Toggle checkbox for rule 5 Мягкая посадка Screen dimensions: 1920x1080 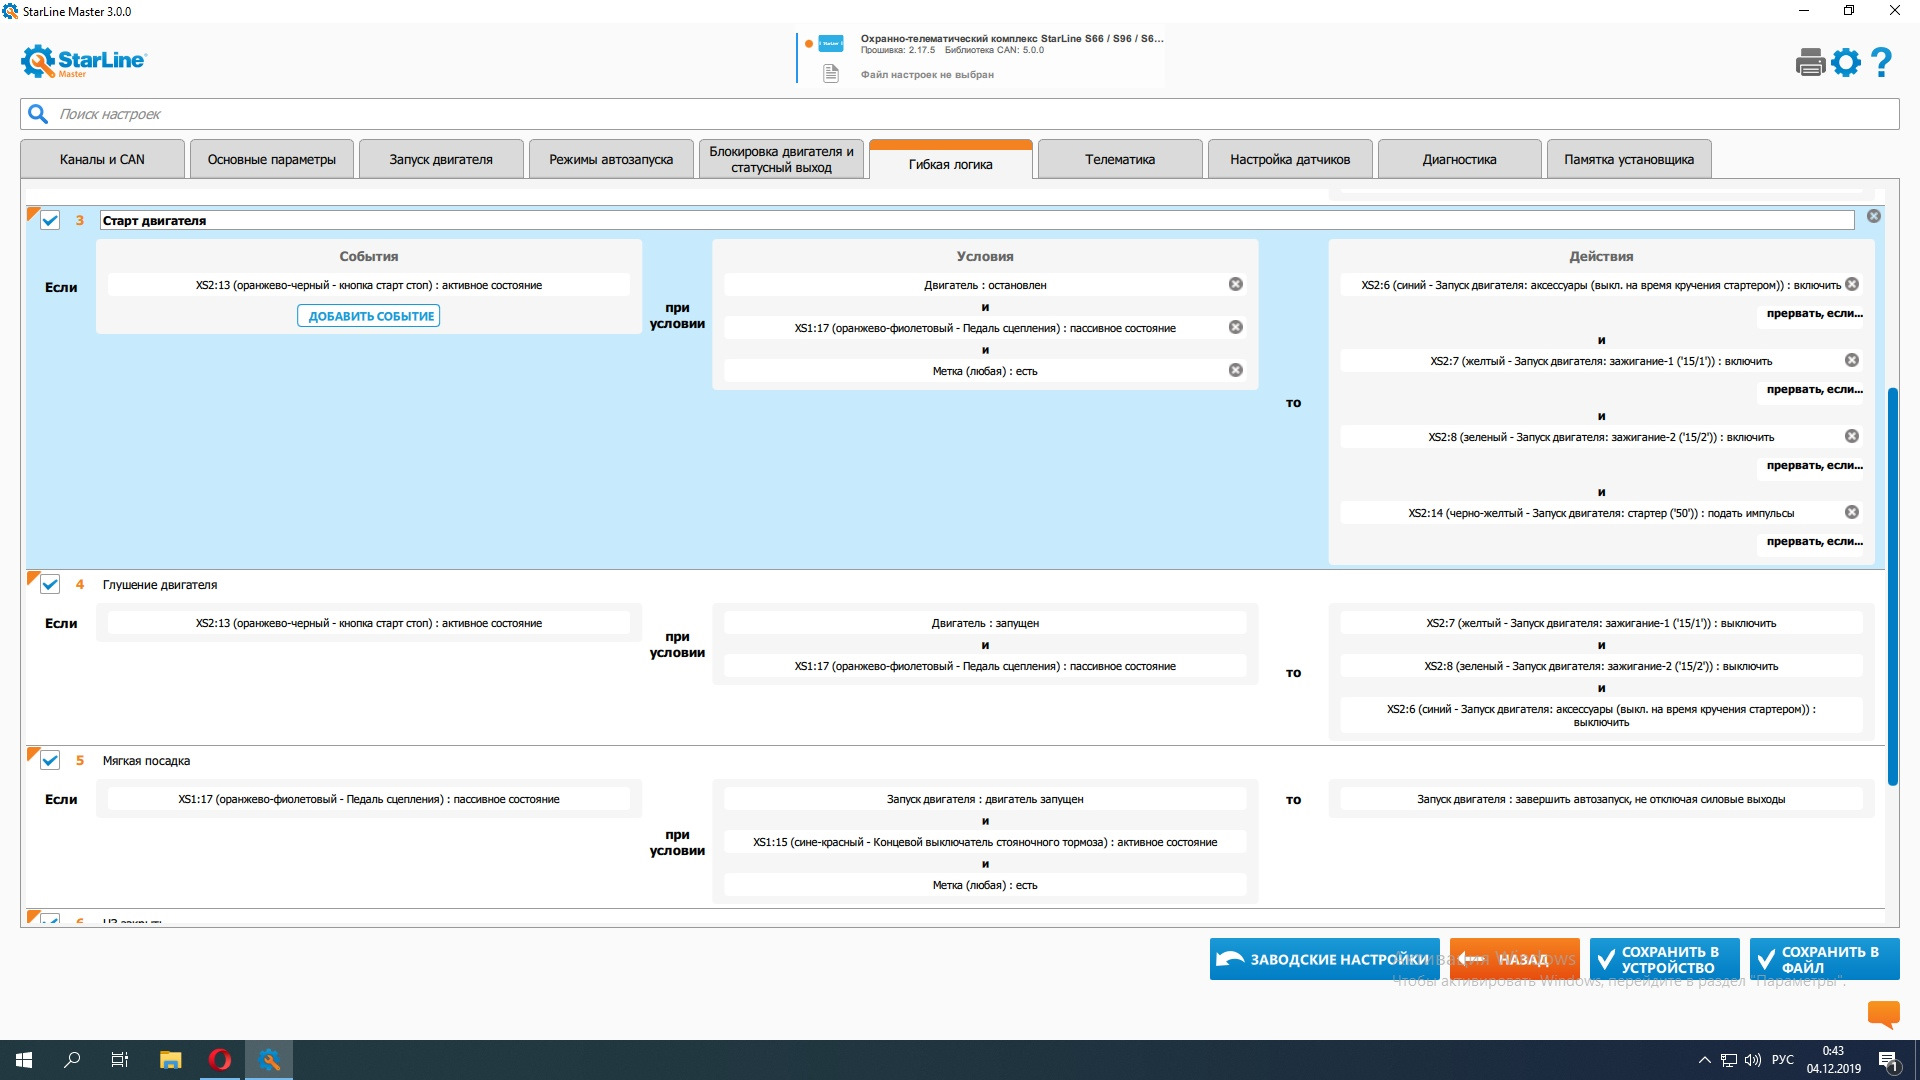(x=50, y=760)
